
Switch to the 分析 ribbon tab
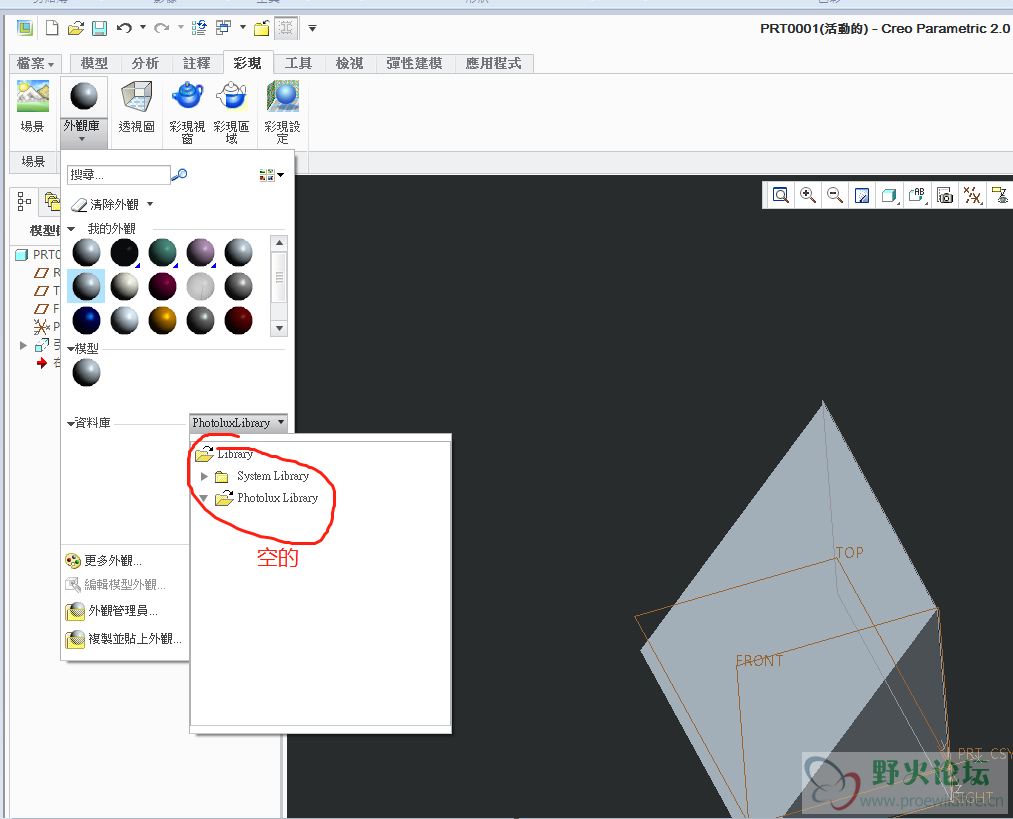(x=145, y=63)
